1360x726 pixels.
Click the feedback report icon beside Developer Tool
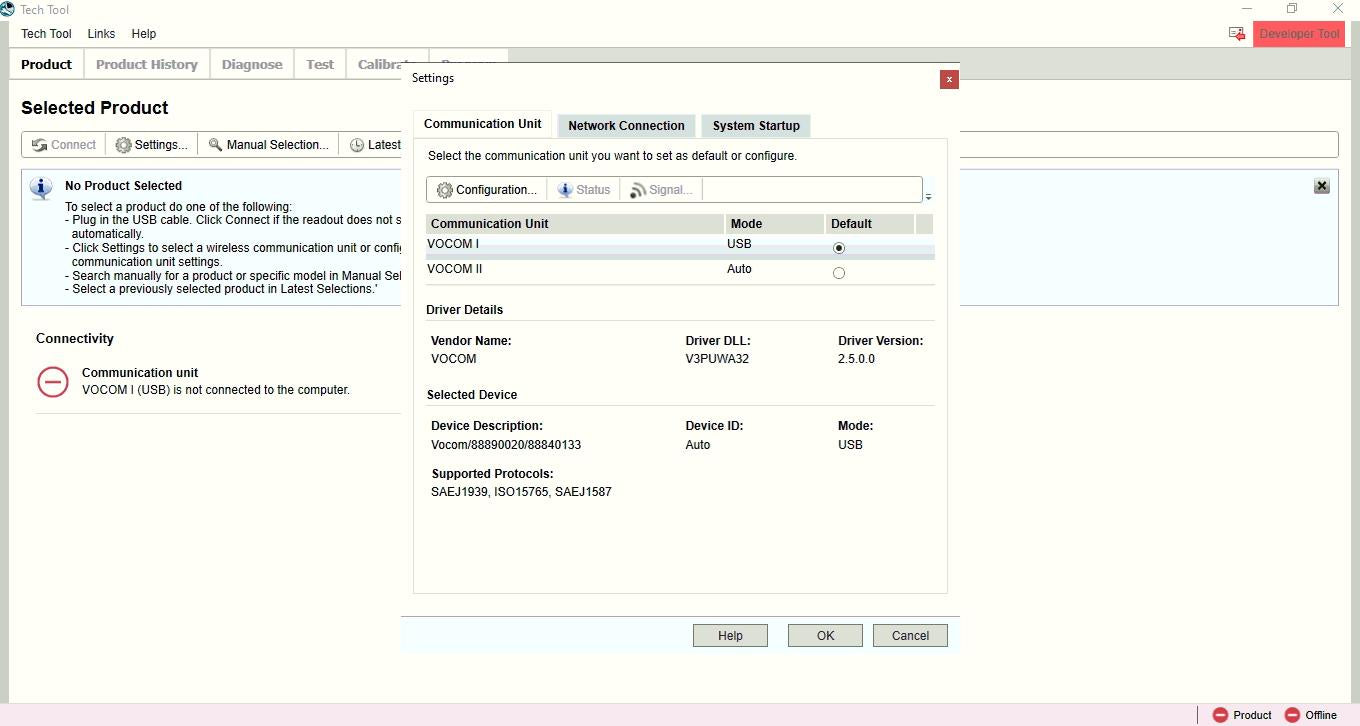(1236, 33)
